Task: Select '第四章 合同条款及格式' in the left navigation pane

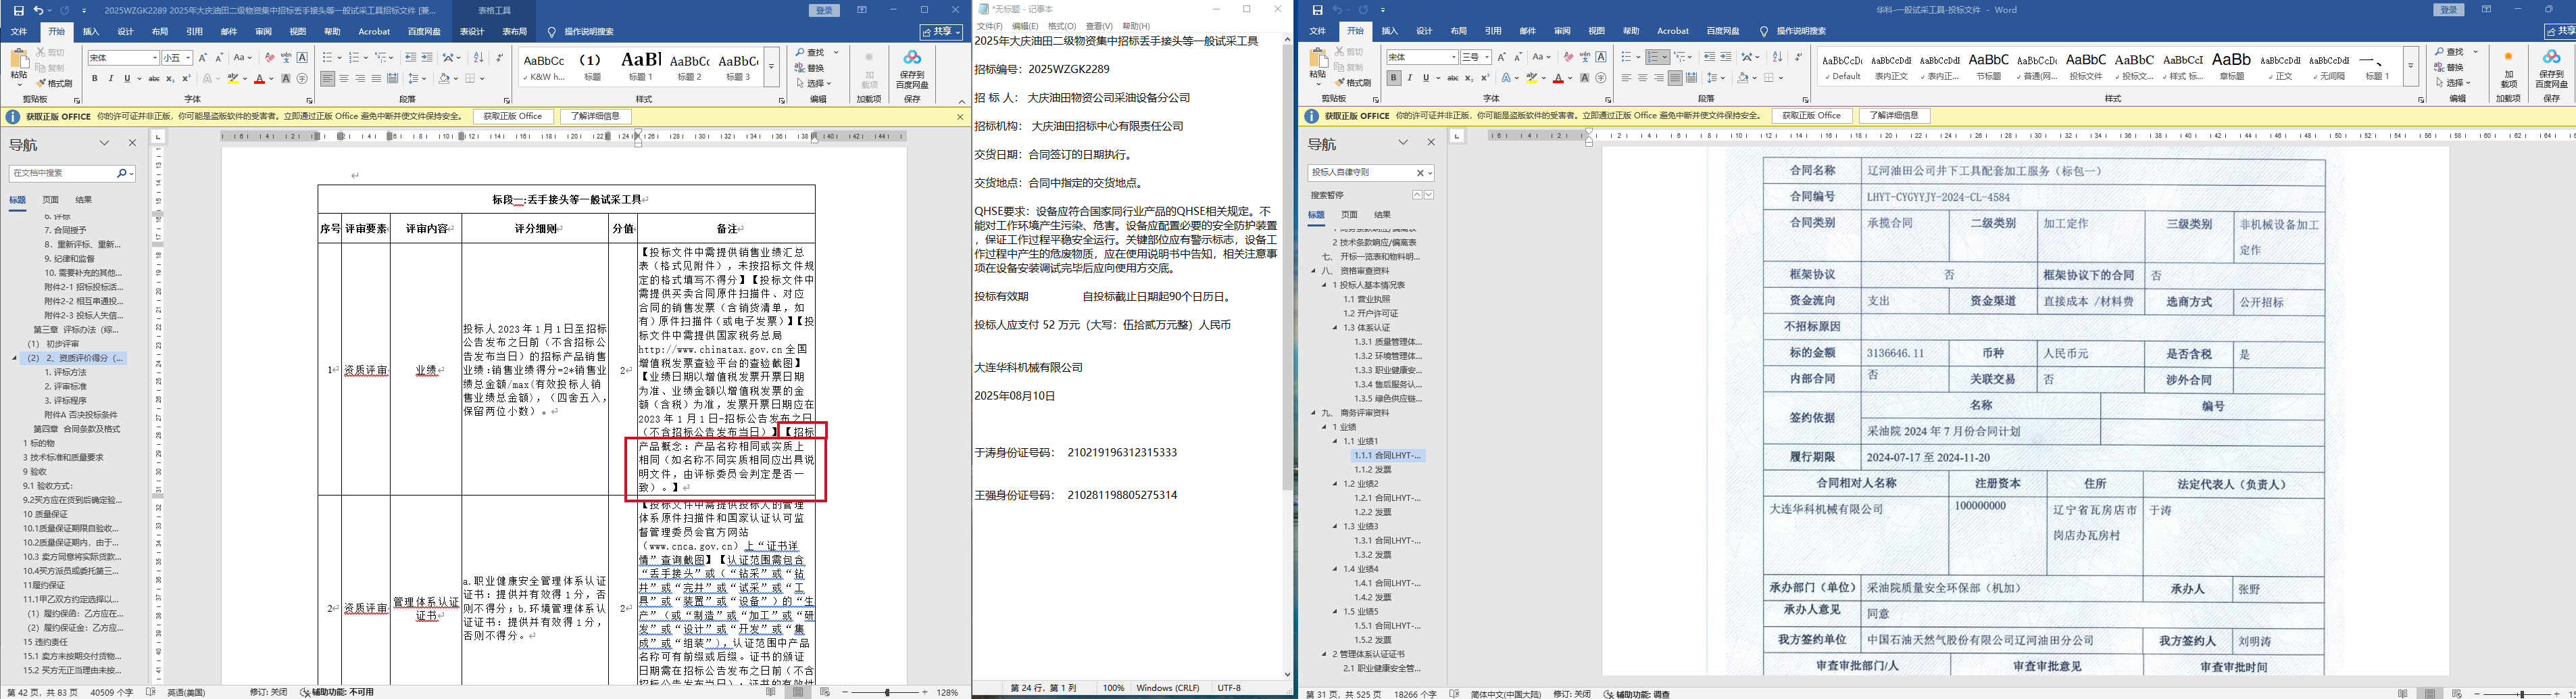Action: (x=77, y=429)
